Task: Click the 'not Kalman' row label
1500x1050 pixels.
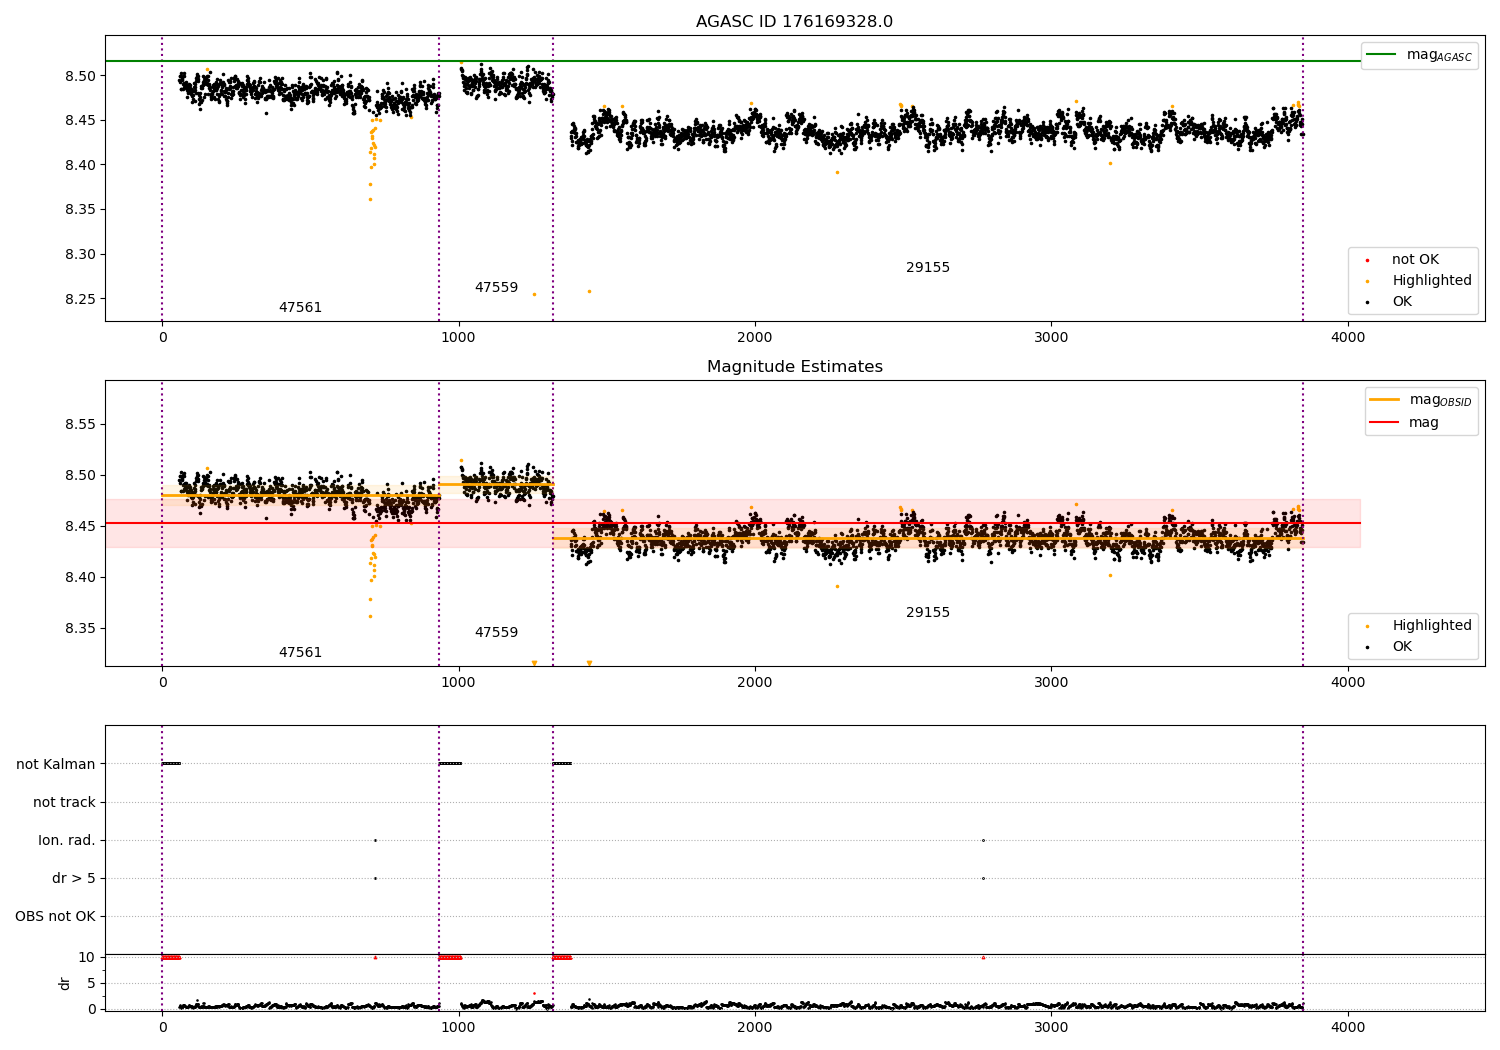Action: pos(56,764)
